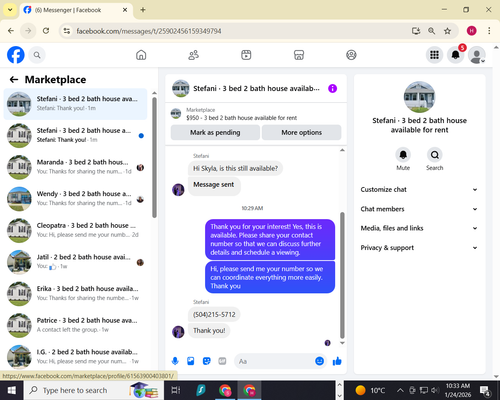Image resolution: width=500 pixels, height=400 pixels.
Task: Open the Chrome profile 'H' avatar
Action: [471, 31]
